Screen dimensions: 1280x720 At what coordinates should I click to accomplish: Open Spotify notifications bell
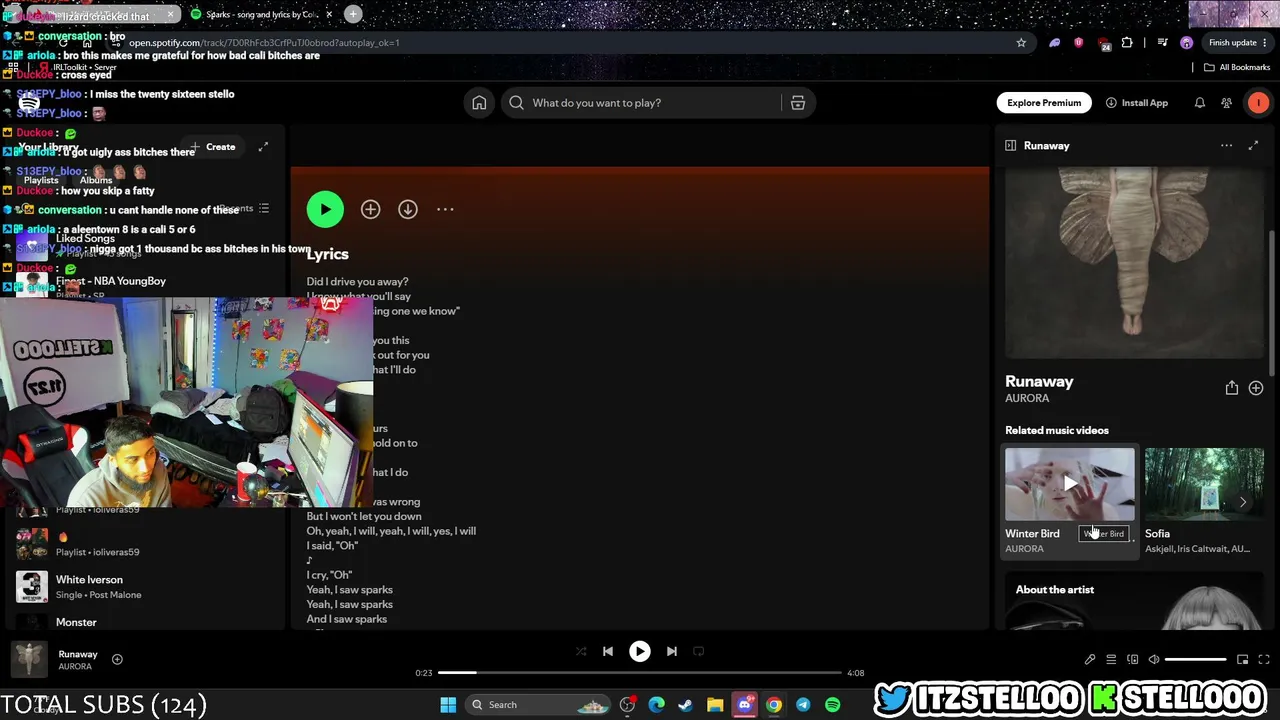tap(1200, 103)
